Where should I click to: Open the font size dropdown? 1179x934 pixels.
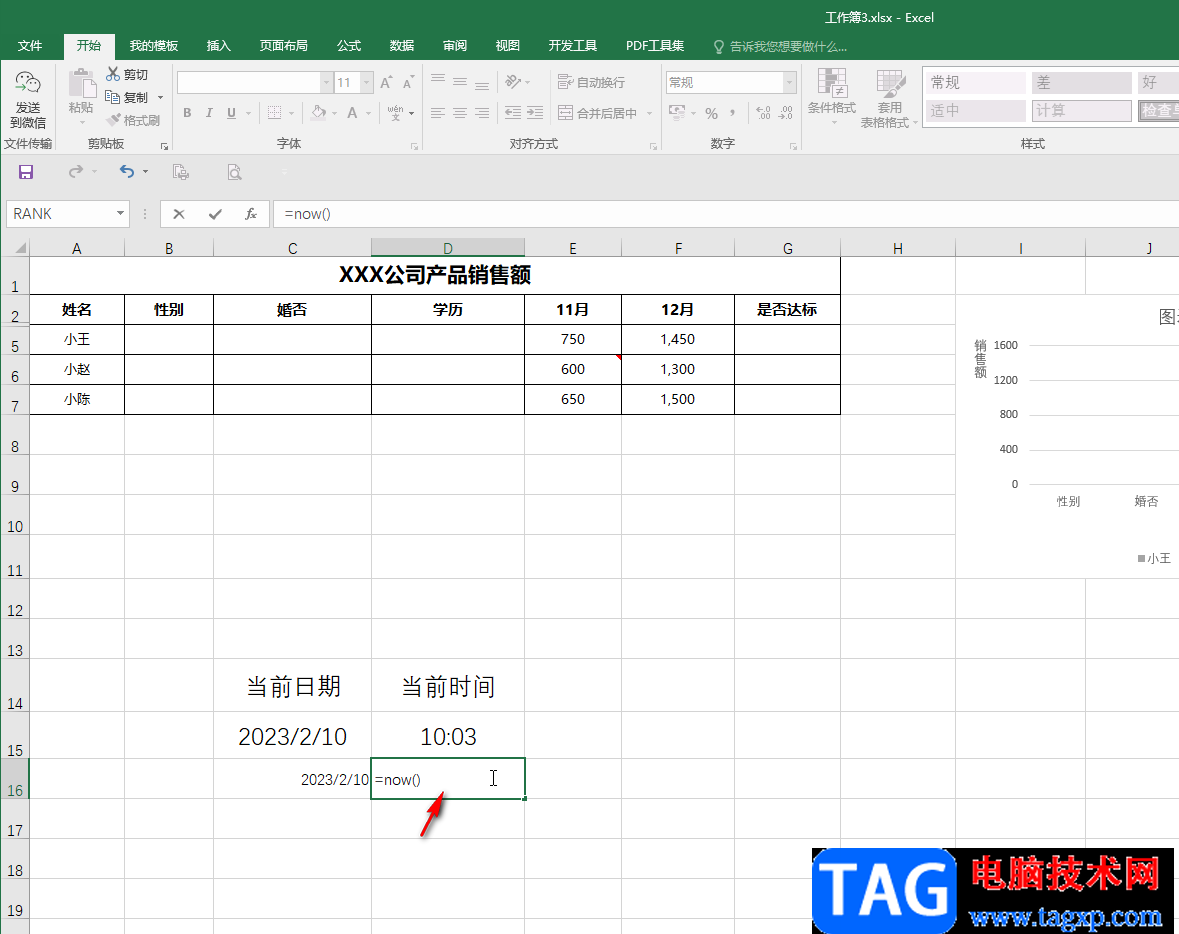[366, 83]
